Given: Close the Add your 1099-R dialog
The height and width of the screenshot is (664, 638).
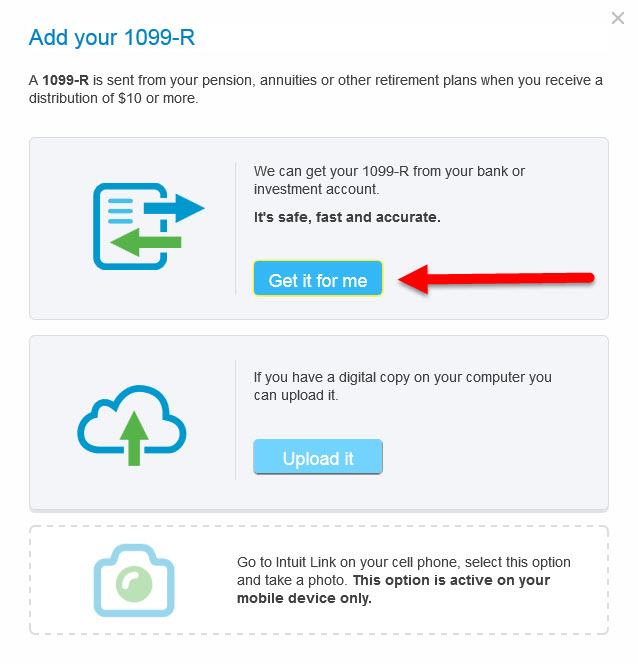Looking at the screenshot, I should [618, 18].
